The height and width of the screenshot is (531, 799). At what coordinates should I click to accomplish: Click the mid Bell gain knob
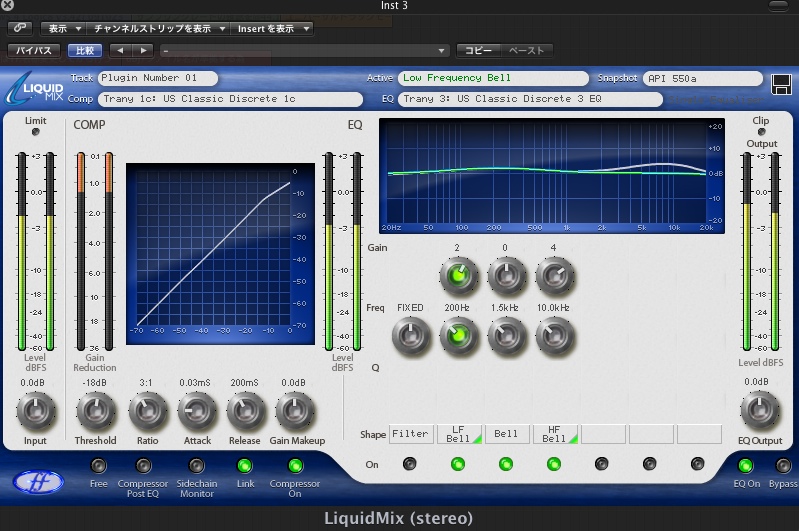[x=507, y=276]
